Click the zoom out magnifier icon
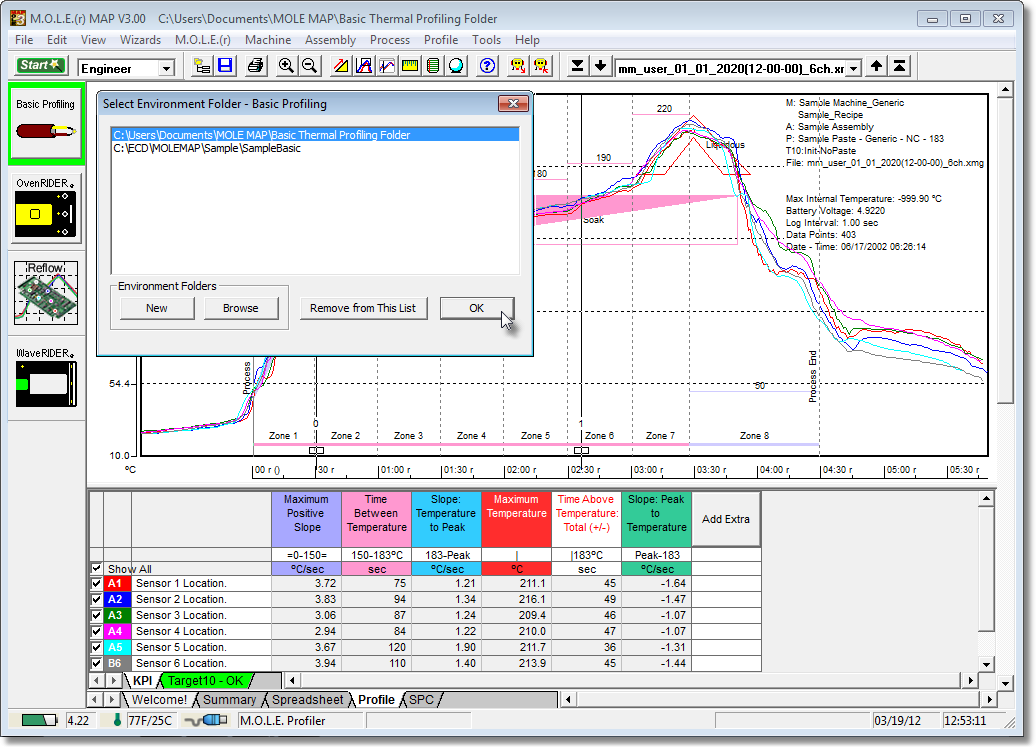Screen dimensions: 1036x749 309,66
